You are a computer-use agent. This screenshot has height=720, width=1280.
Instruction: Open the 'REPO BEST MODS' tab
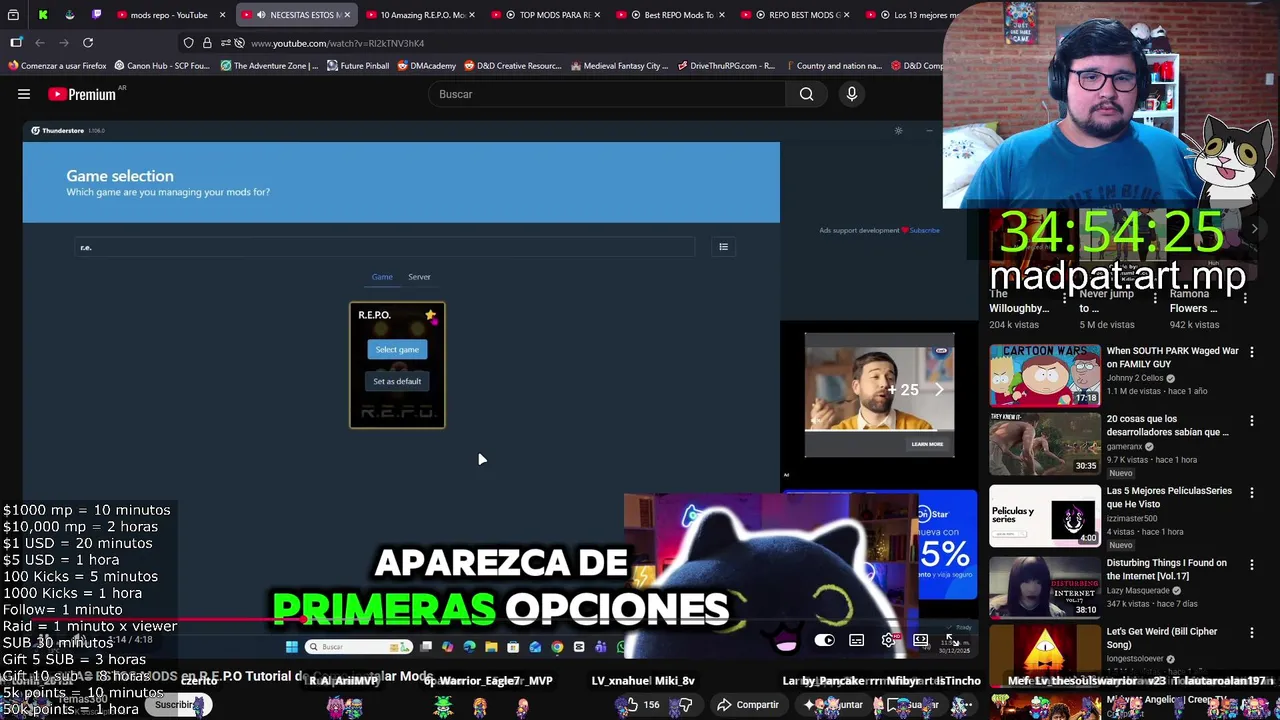(x=795, y=15)
